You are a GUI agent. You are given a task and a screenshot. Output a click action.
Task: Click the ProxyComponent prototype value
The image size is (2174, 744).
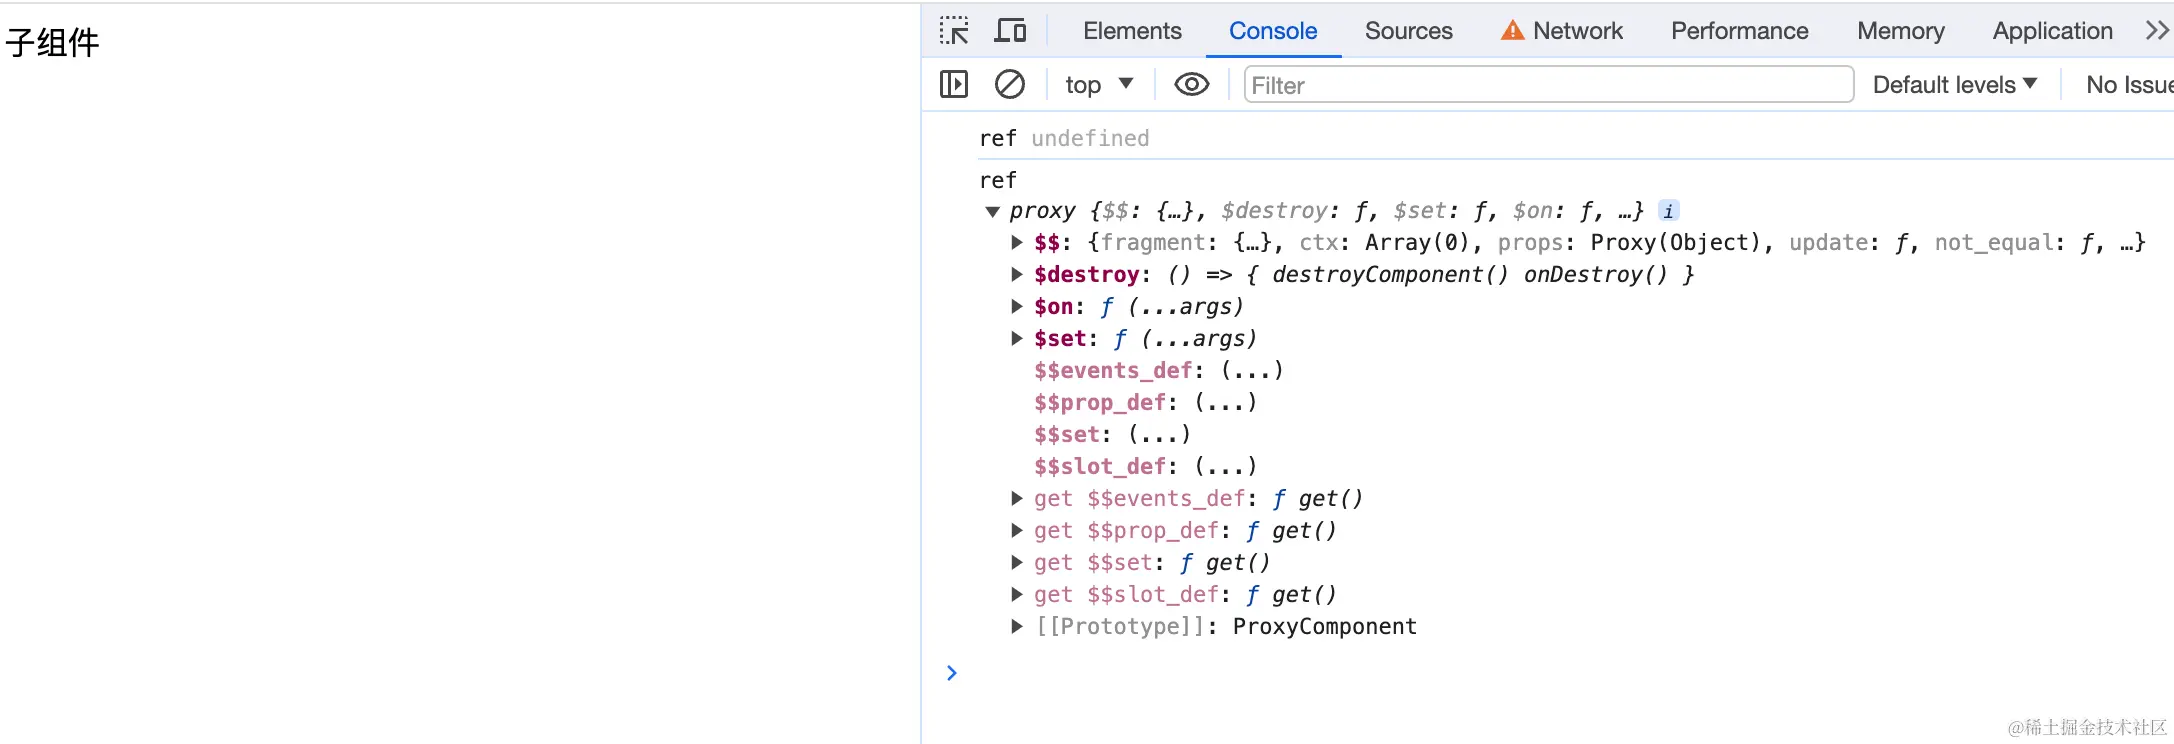click(1324, 627)
